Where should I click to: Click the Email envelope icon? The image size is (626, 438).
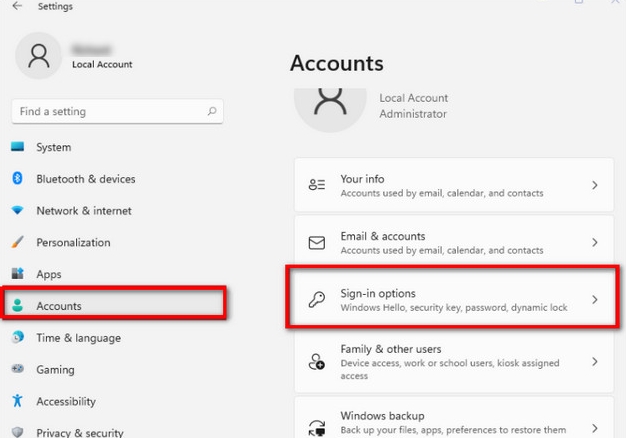coord(317,242)
